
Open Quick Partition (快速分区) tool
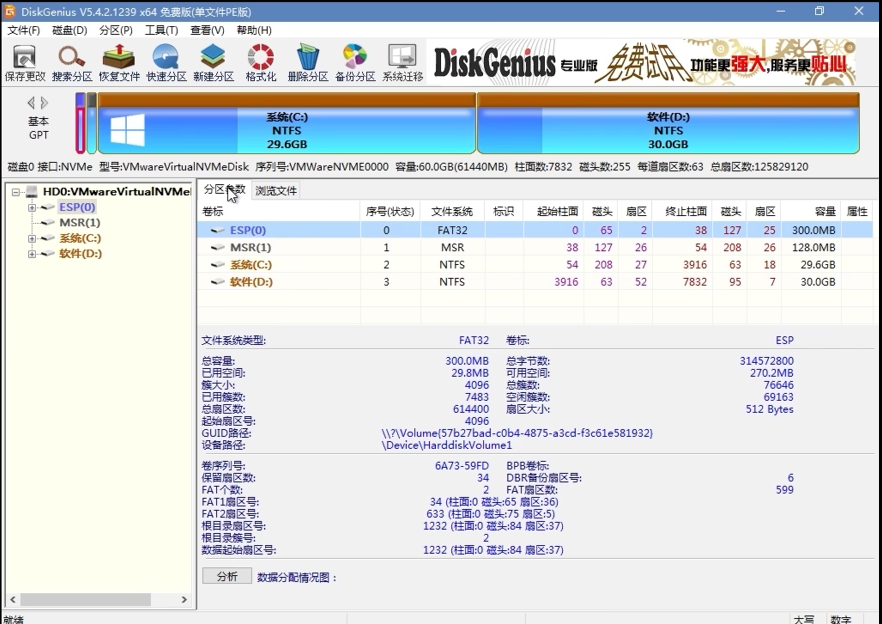click(x=166, y=62)
